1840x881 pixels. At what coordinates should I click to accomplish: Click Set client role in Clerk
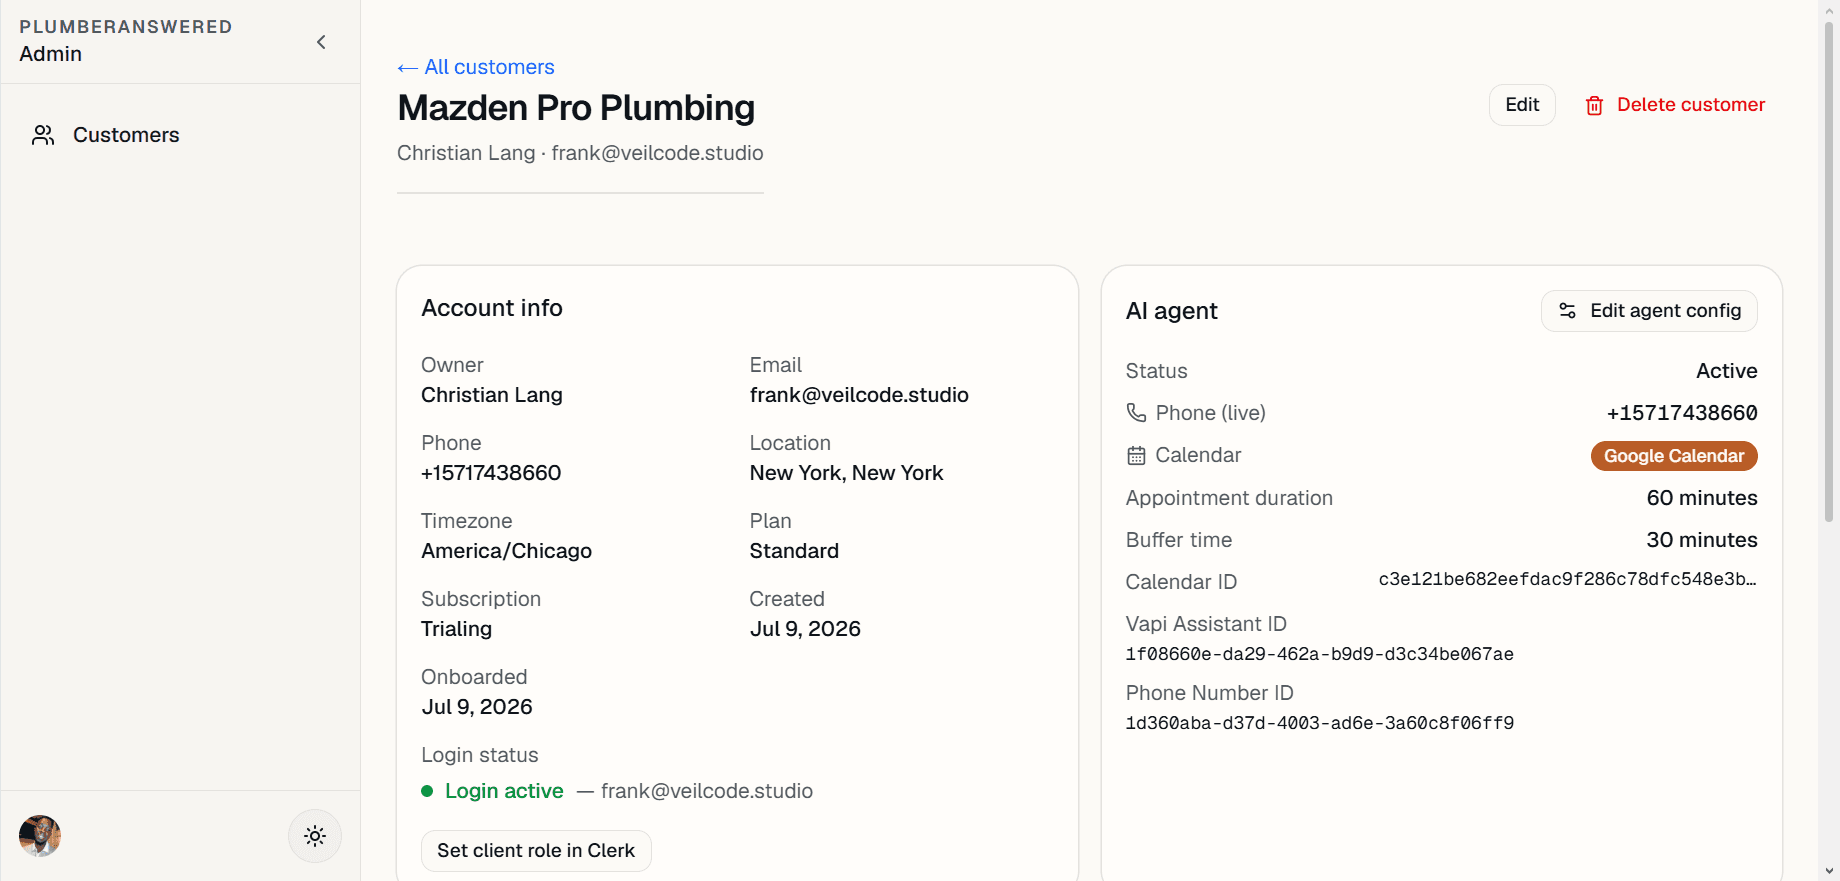pos(536,851)
